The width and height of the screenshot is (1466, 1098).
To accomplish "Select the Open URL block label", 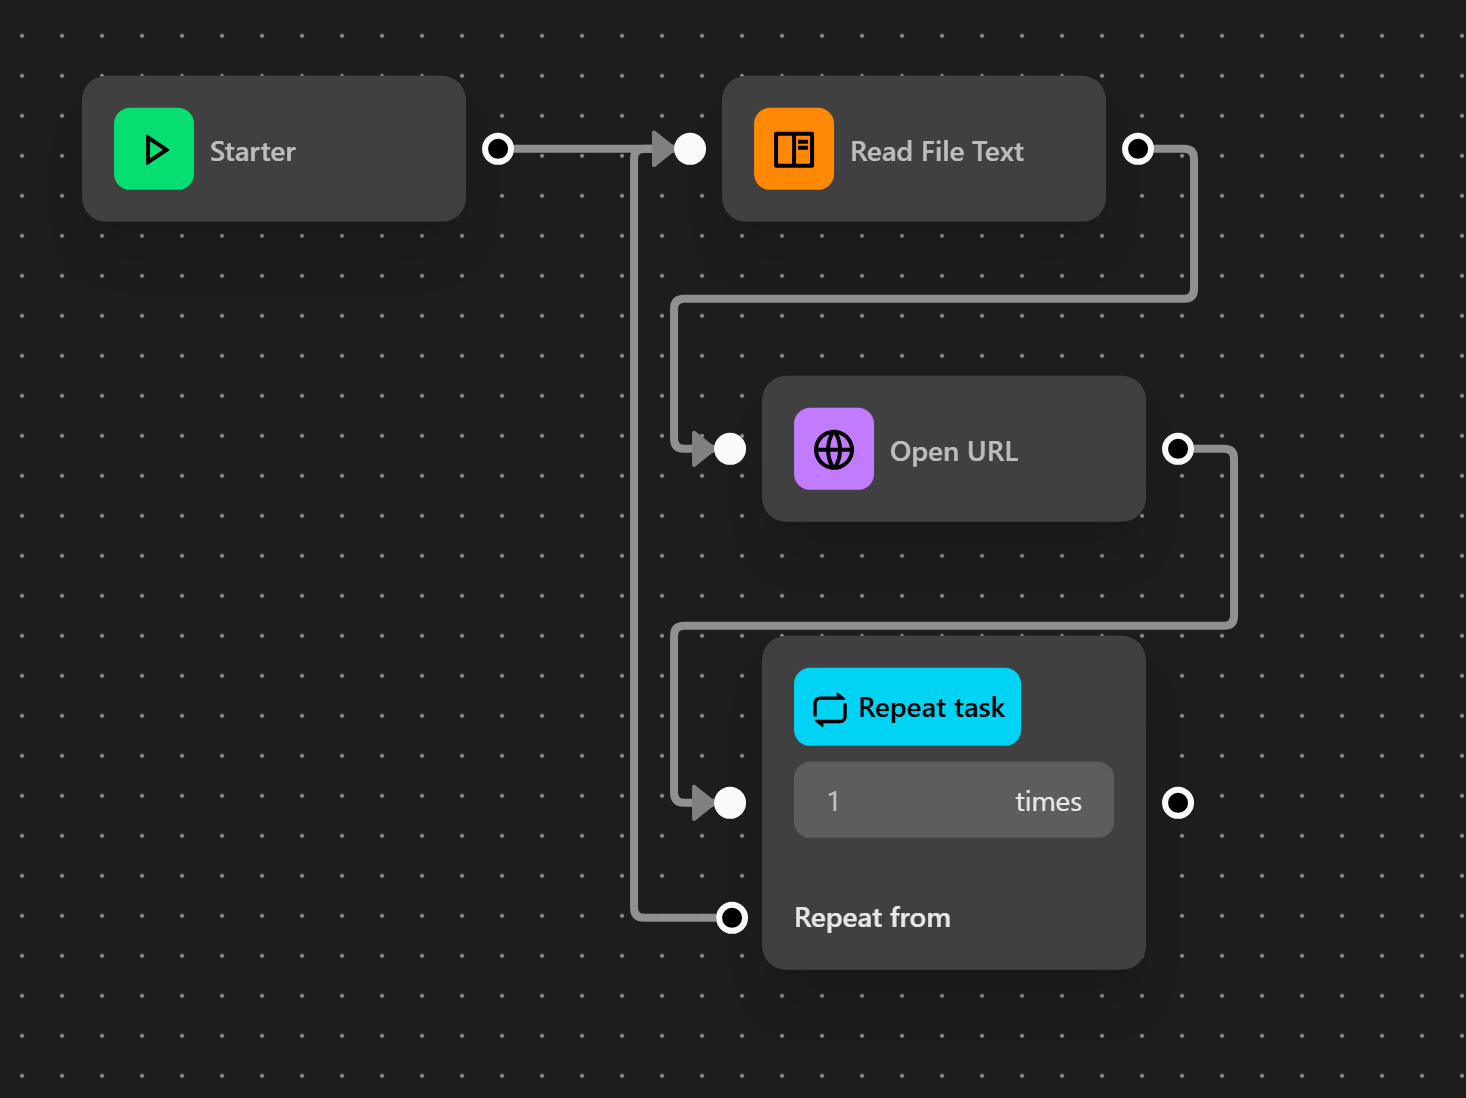I will (954, 451).
